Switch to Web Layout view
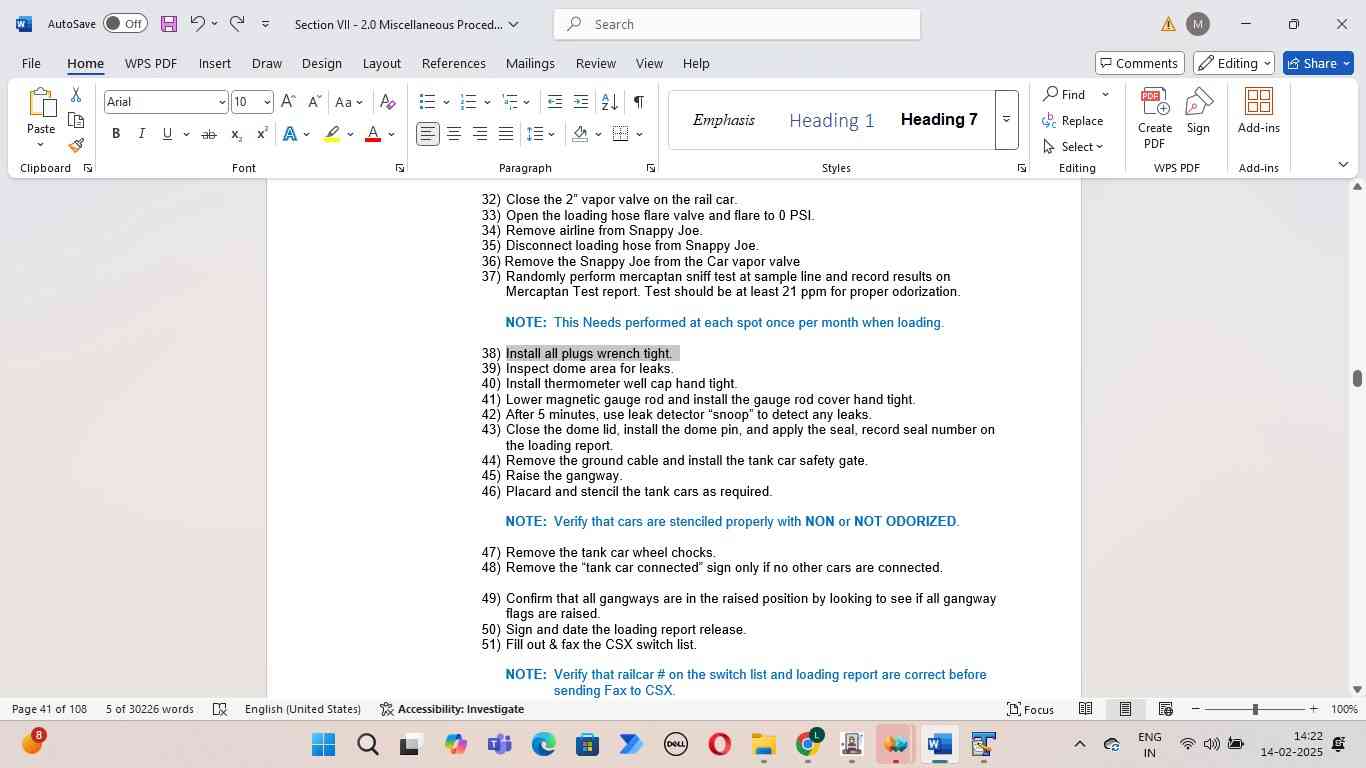This screenshot has width=1366, height=768. click(1165, 709)
